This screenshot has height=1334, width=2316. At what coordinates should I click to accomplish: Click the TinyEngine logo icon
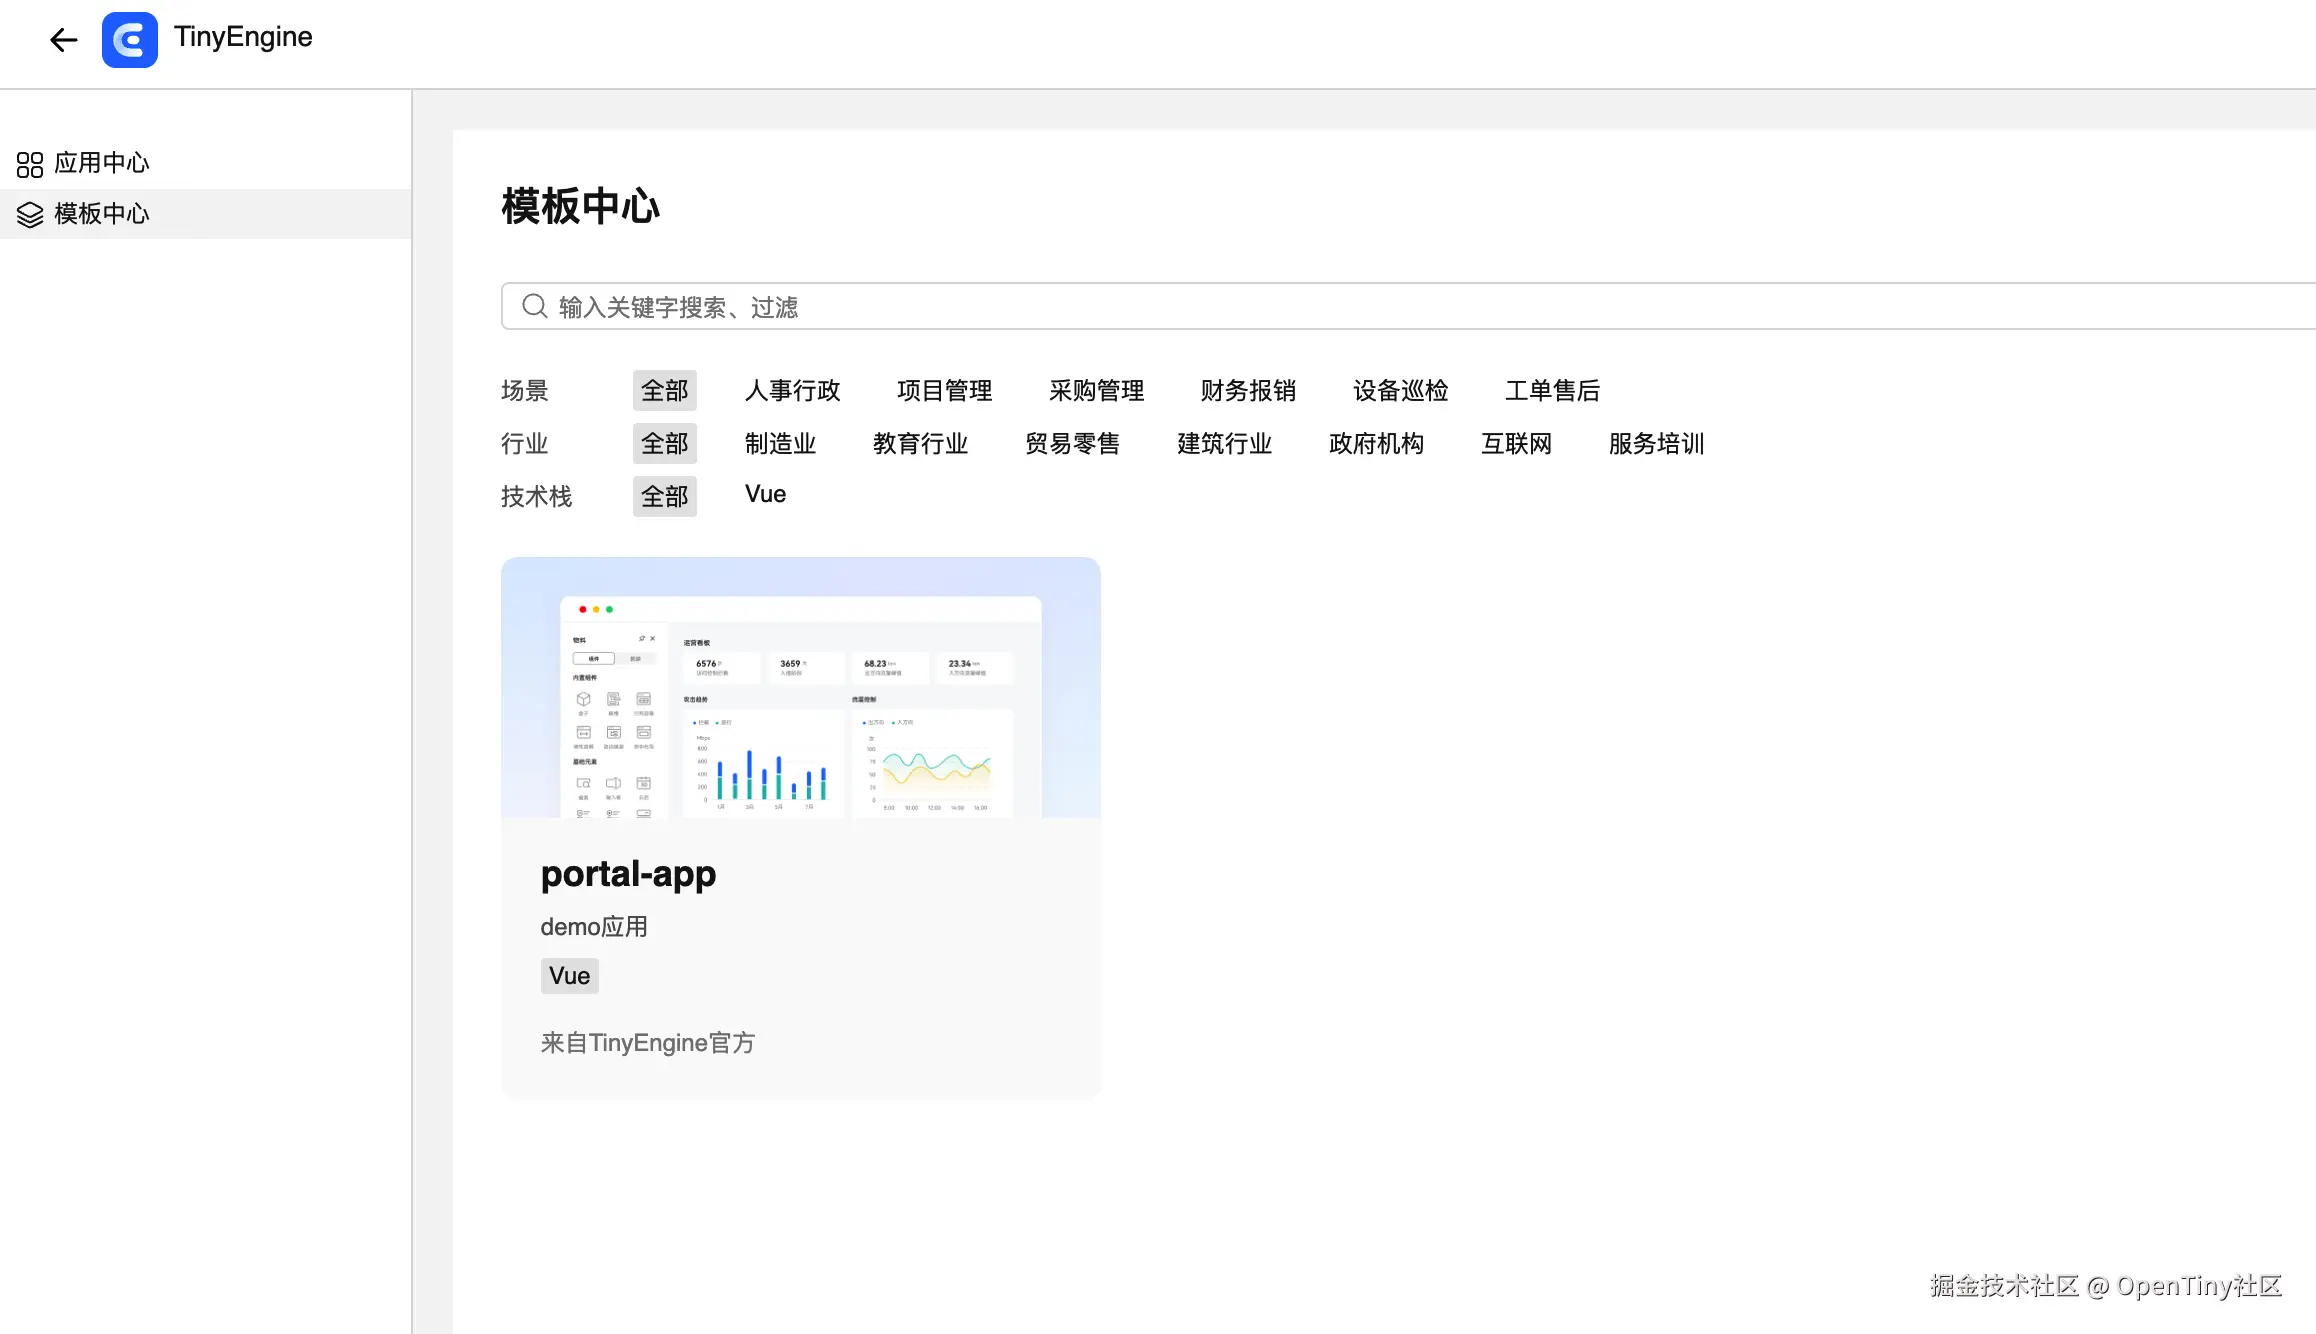point(130,40)
